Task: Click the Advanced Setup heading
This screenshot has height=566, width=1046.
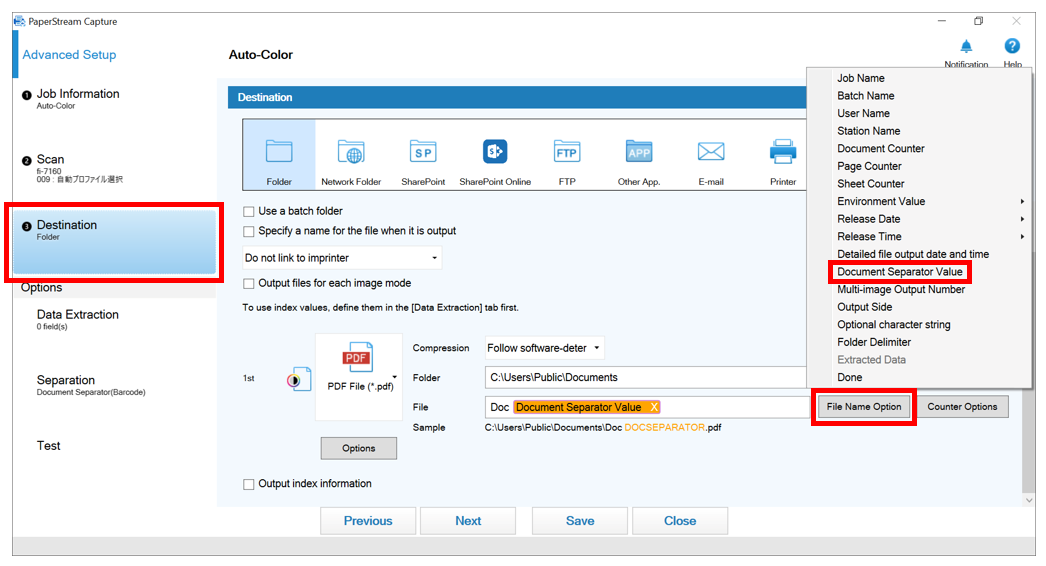Action: coord(69,55)
